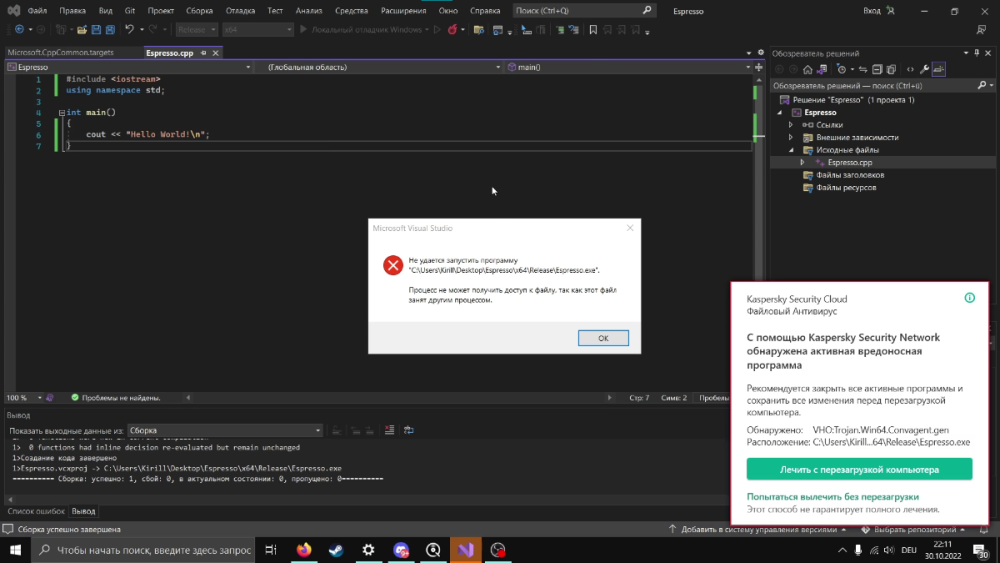Open Steam from the Windows taskbar

point(336,550)
